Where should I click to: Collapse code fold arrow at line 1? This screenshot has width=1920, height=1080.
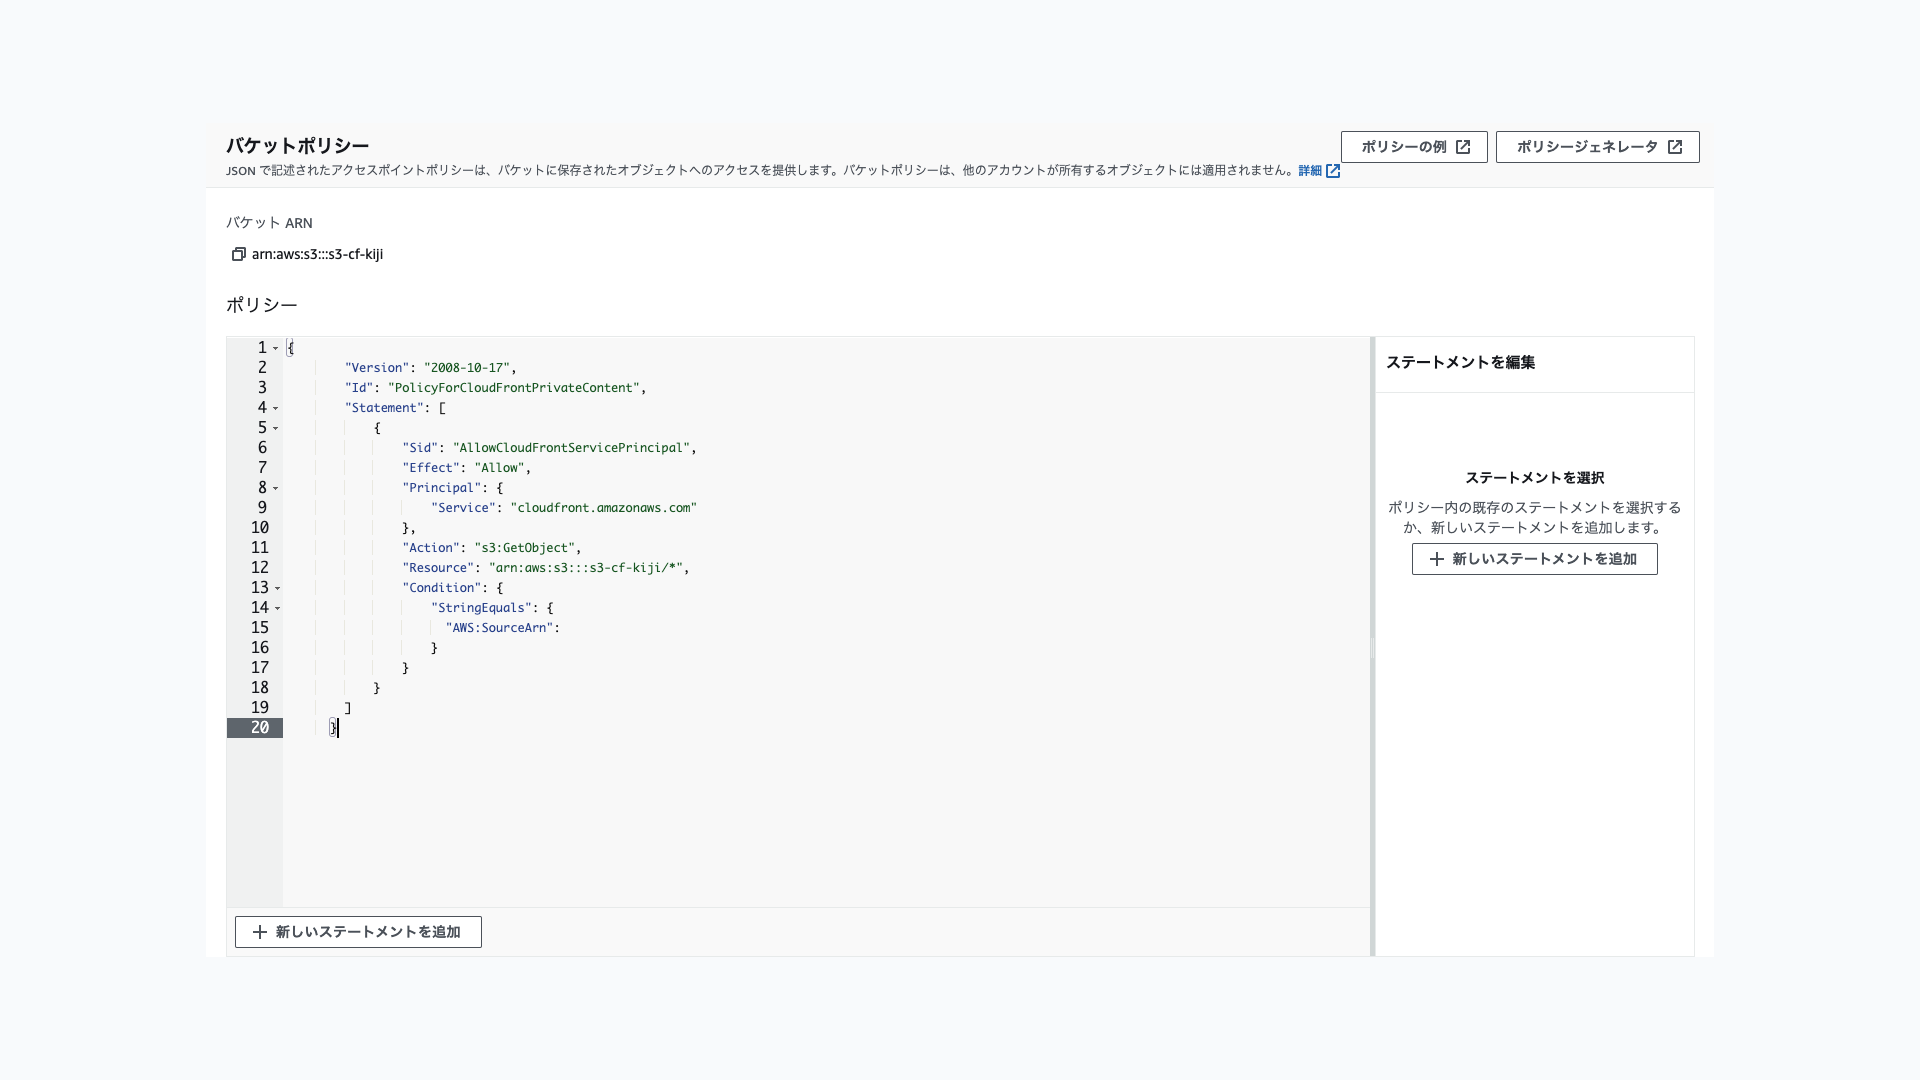tap(276, 348)
